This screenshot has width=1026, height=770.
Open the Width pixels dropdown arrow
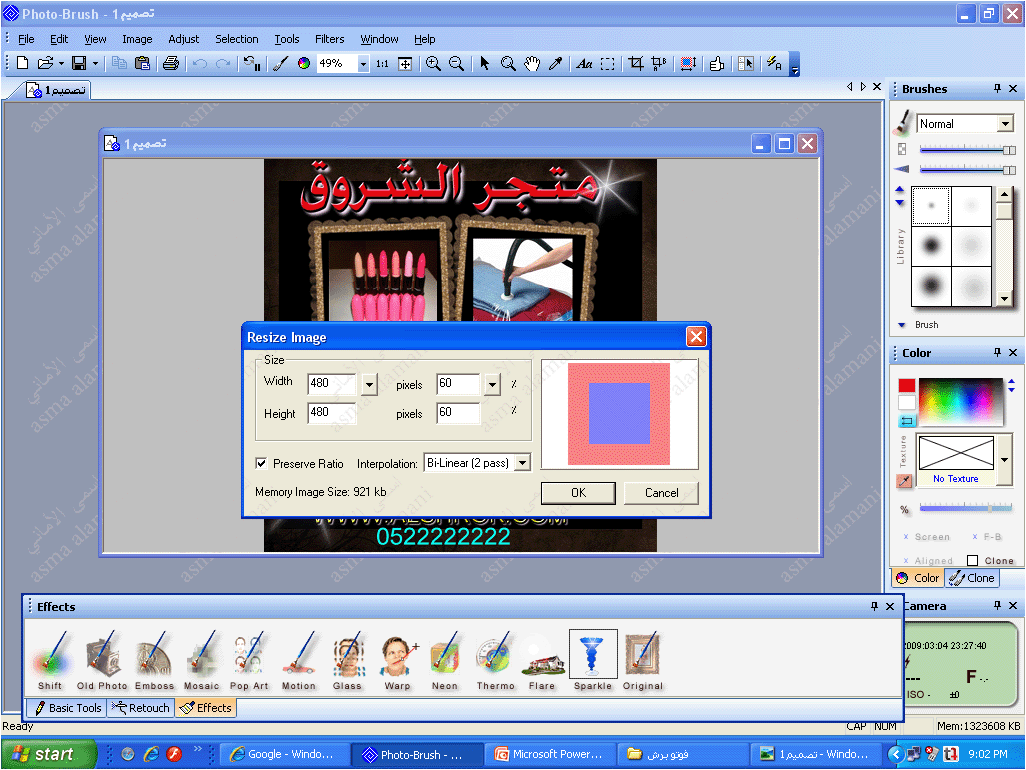[x=369, y=384]
